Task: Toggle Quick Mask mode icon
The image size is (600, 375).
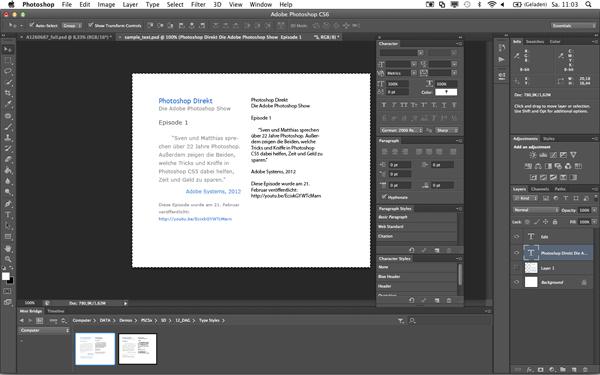Action: [x=8, y=291]
